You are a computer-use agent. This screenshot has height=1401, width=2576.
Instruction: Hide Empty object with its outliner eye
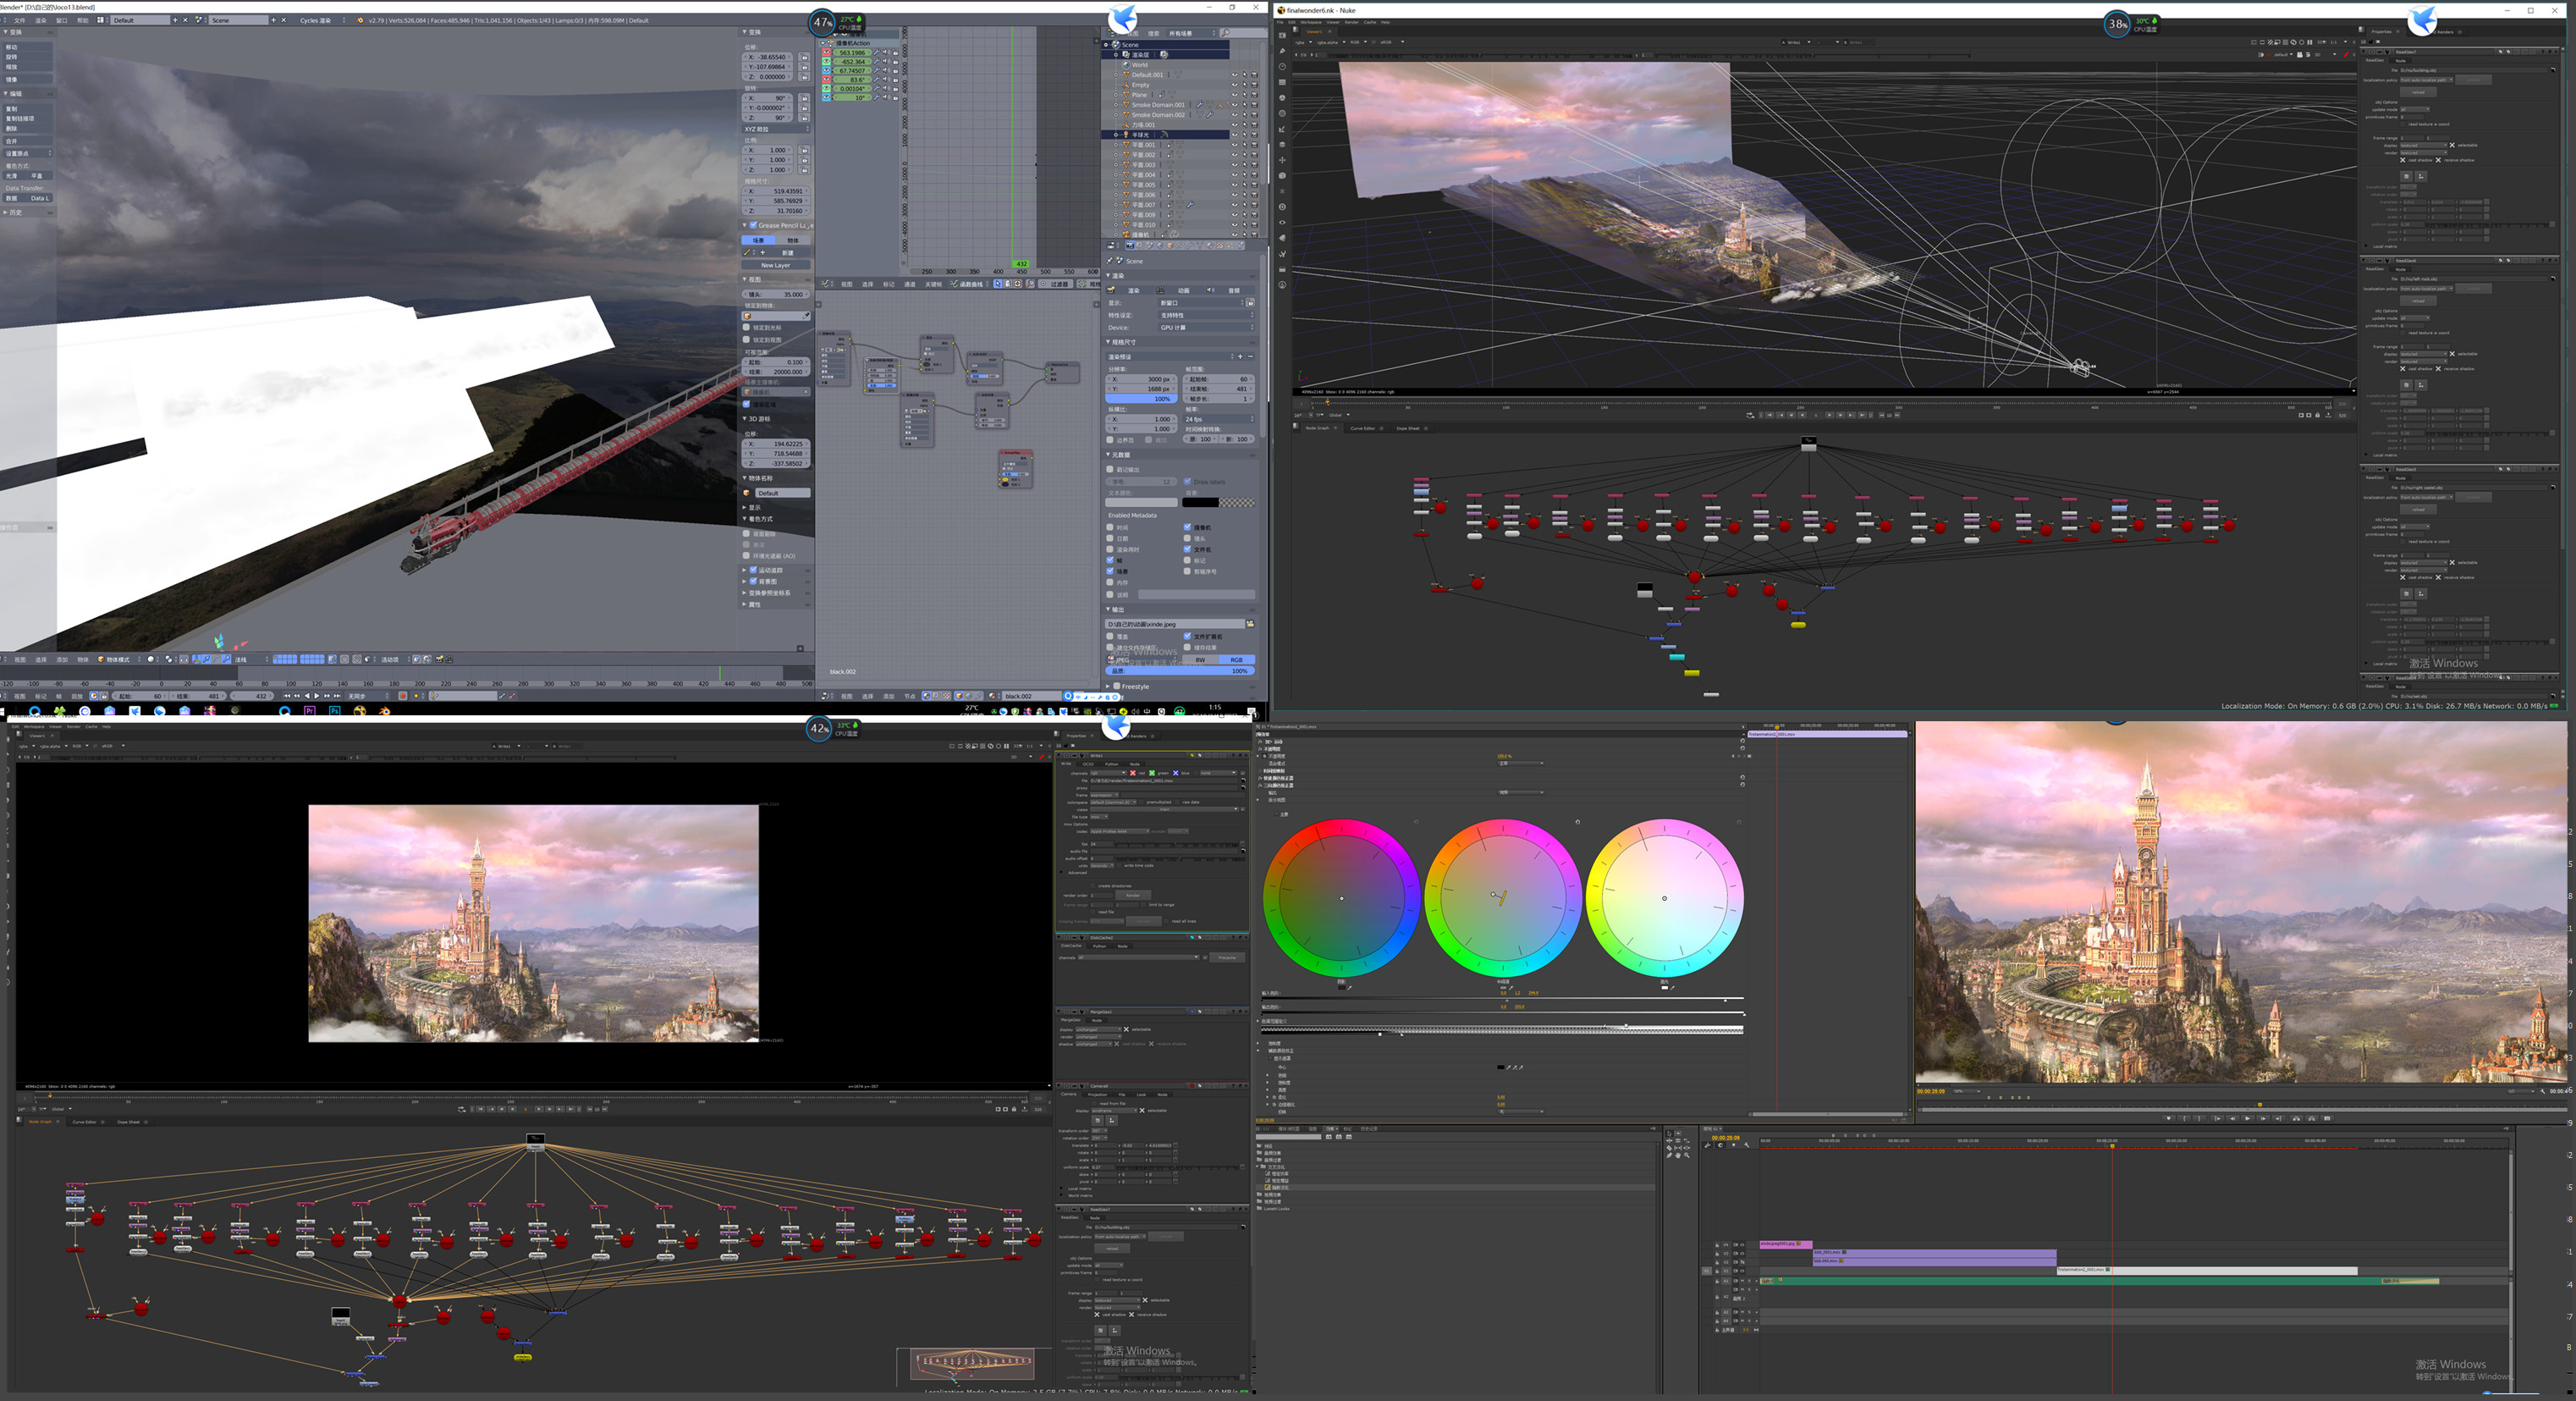pyautogui.click(x=1234, y=85)
